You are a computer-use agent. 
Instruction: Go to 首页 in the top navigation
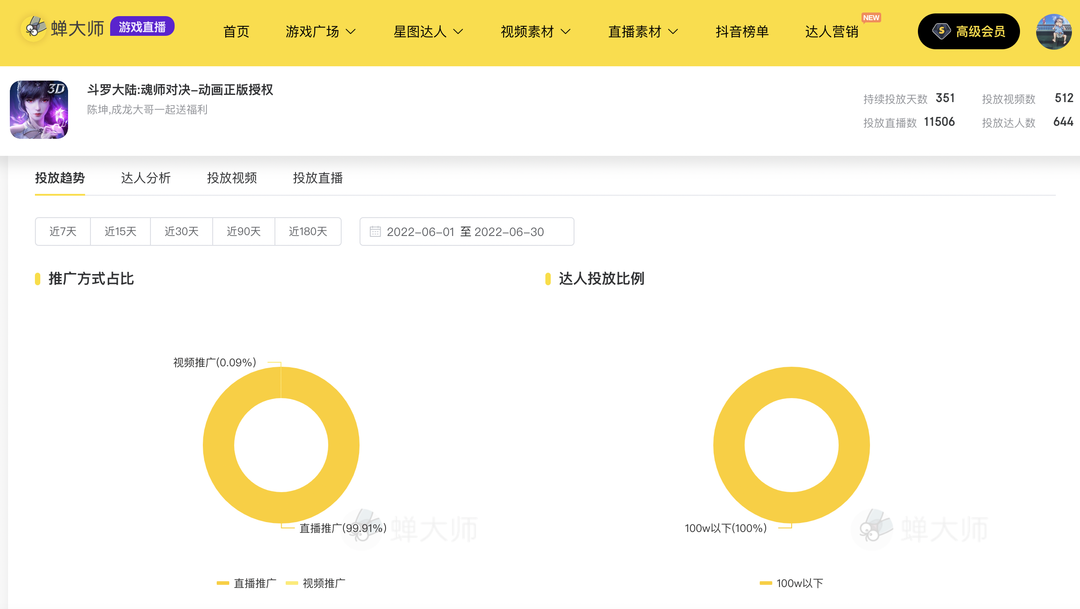point(236,32)
